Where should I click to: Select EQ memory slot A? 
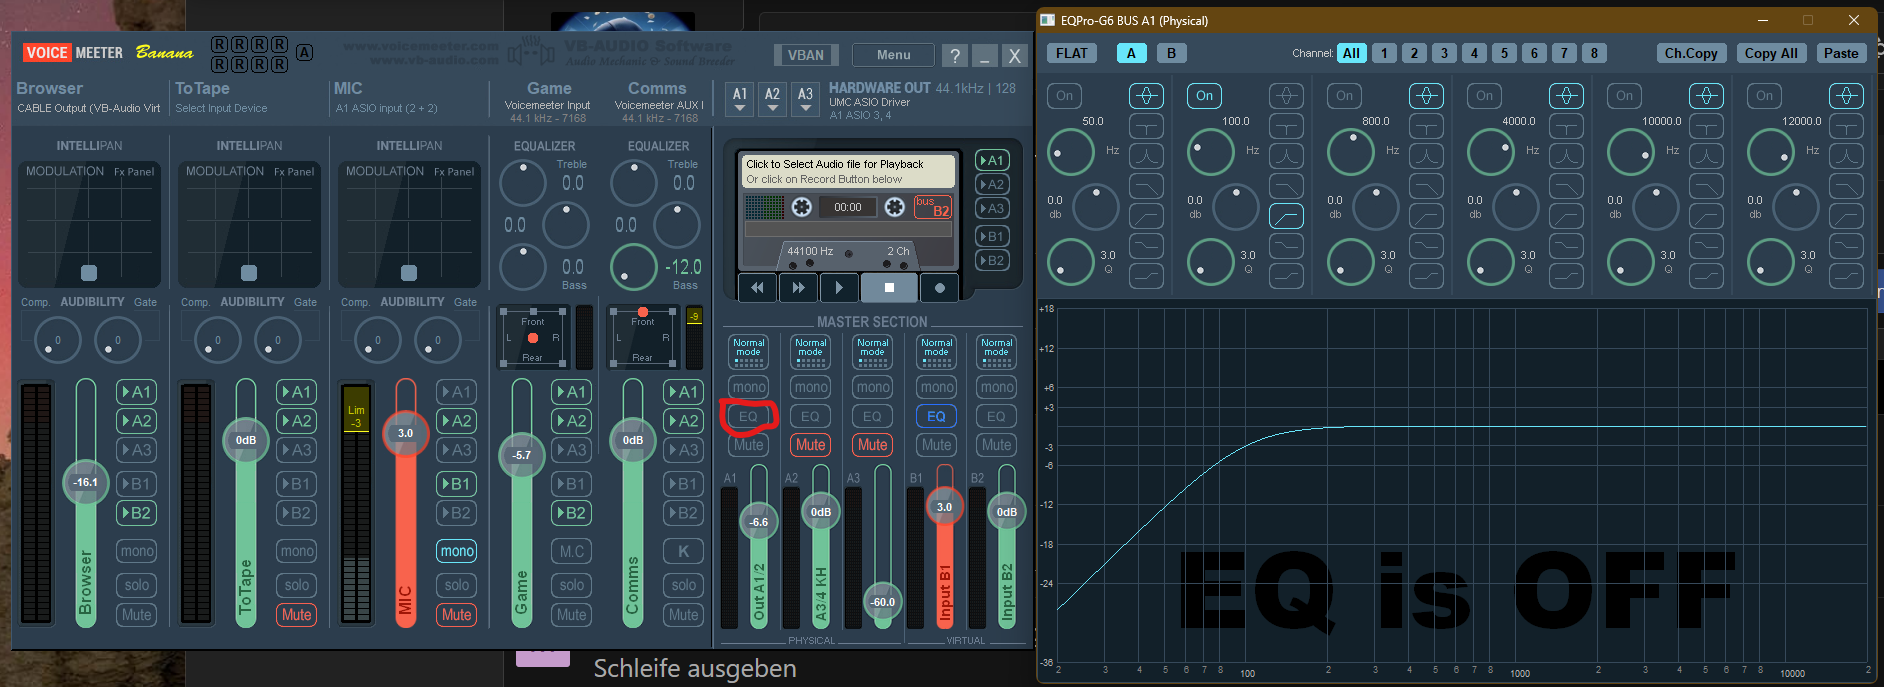coord(1131,53)
